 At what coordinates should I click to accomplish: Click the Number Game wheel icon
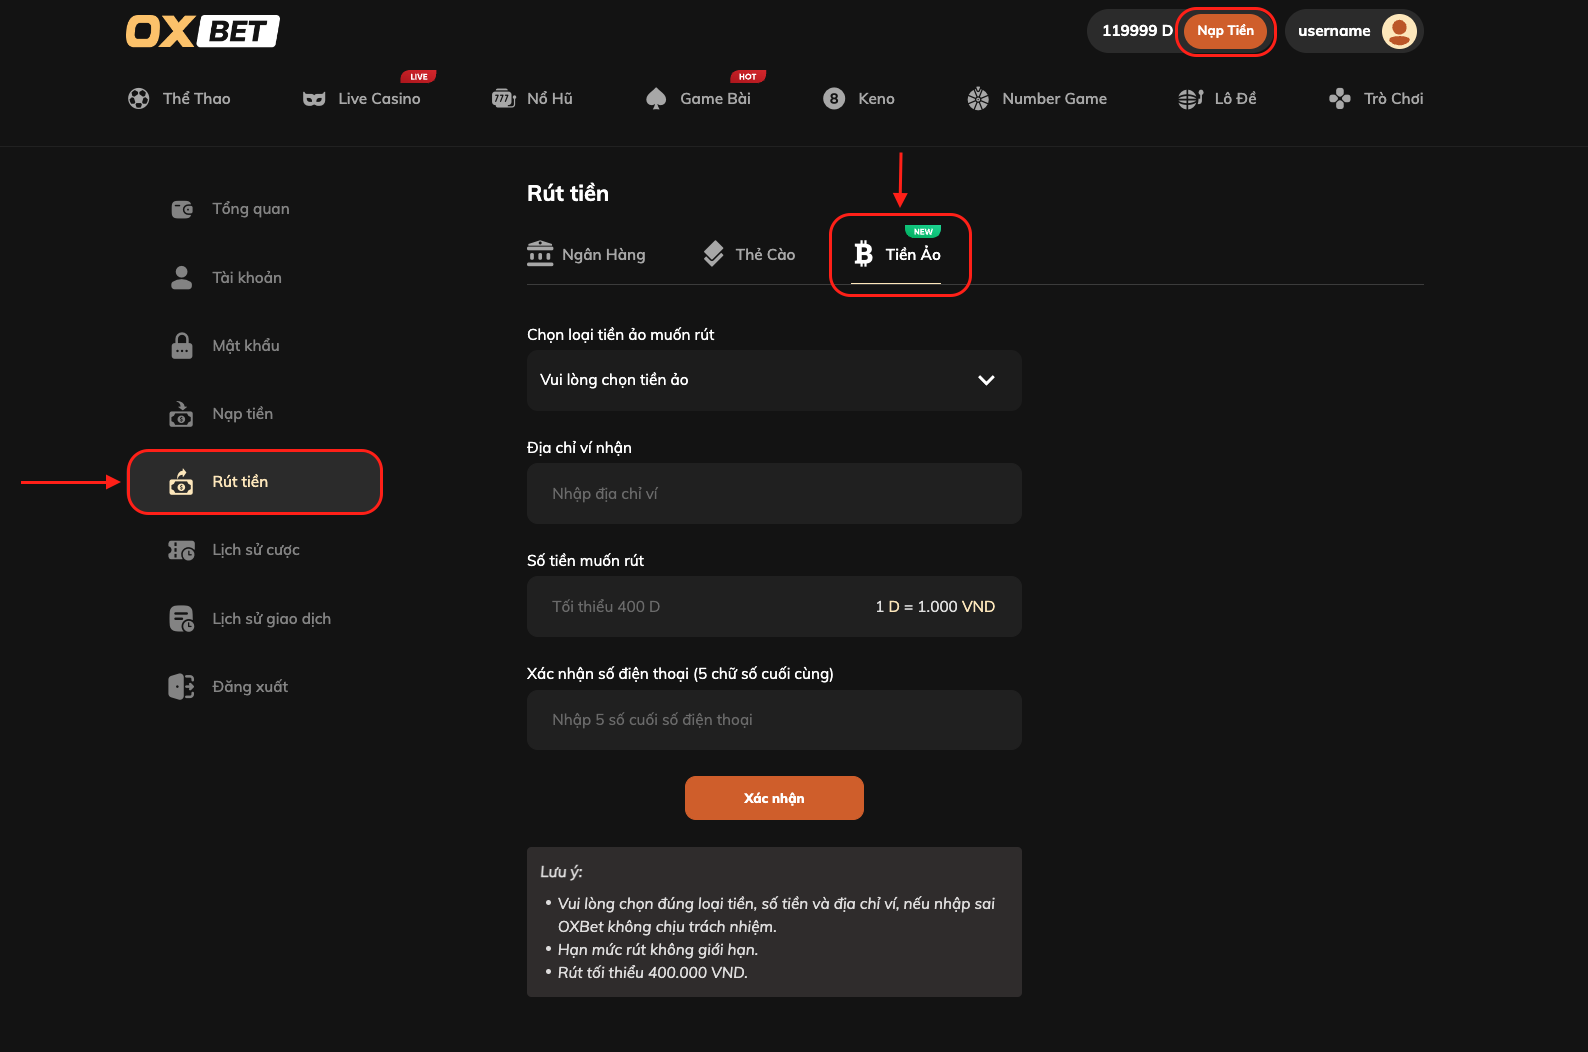pyautogui.click(x=978, y=98)
